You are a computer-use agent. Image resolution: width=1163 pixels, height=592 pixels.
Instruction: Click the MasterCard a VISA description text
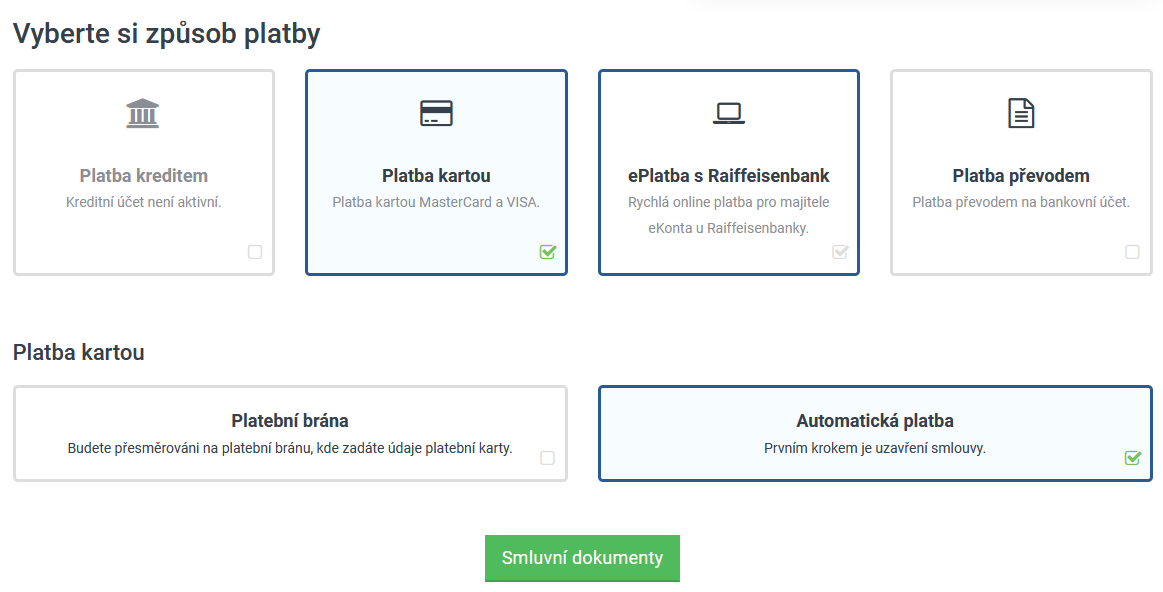coord(436,202)
